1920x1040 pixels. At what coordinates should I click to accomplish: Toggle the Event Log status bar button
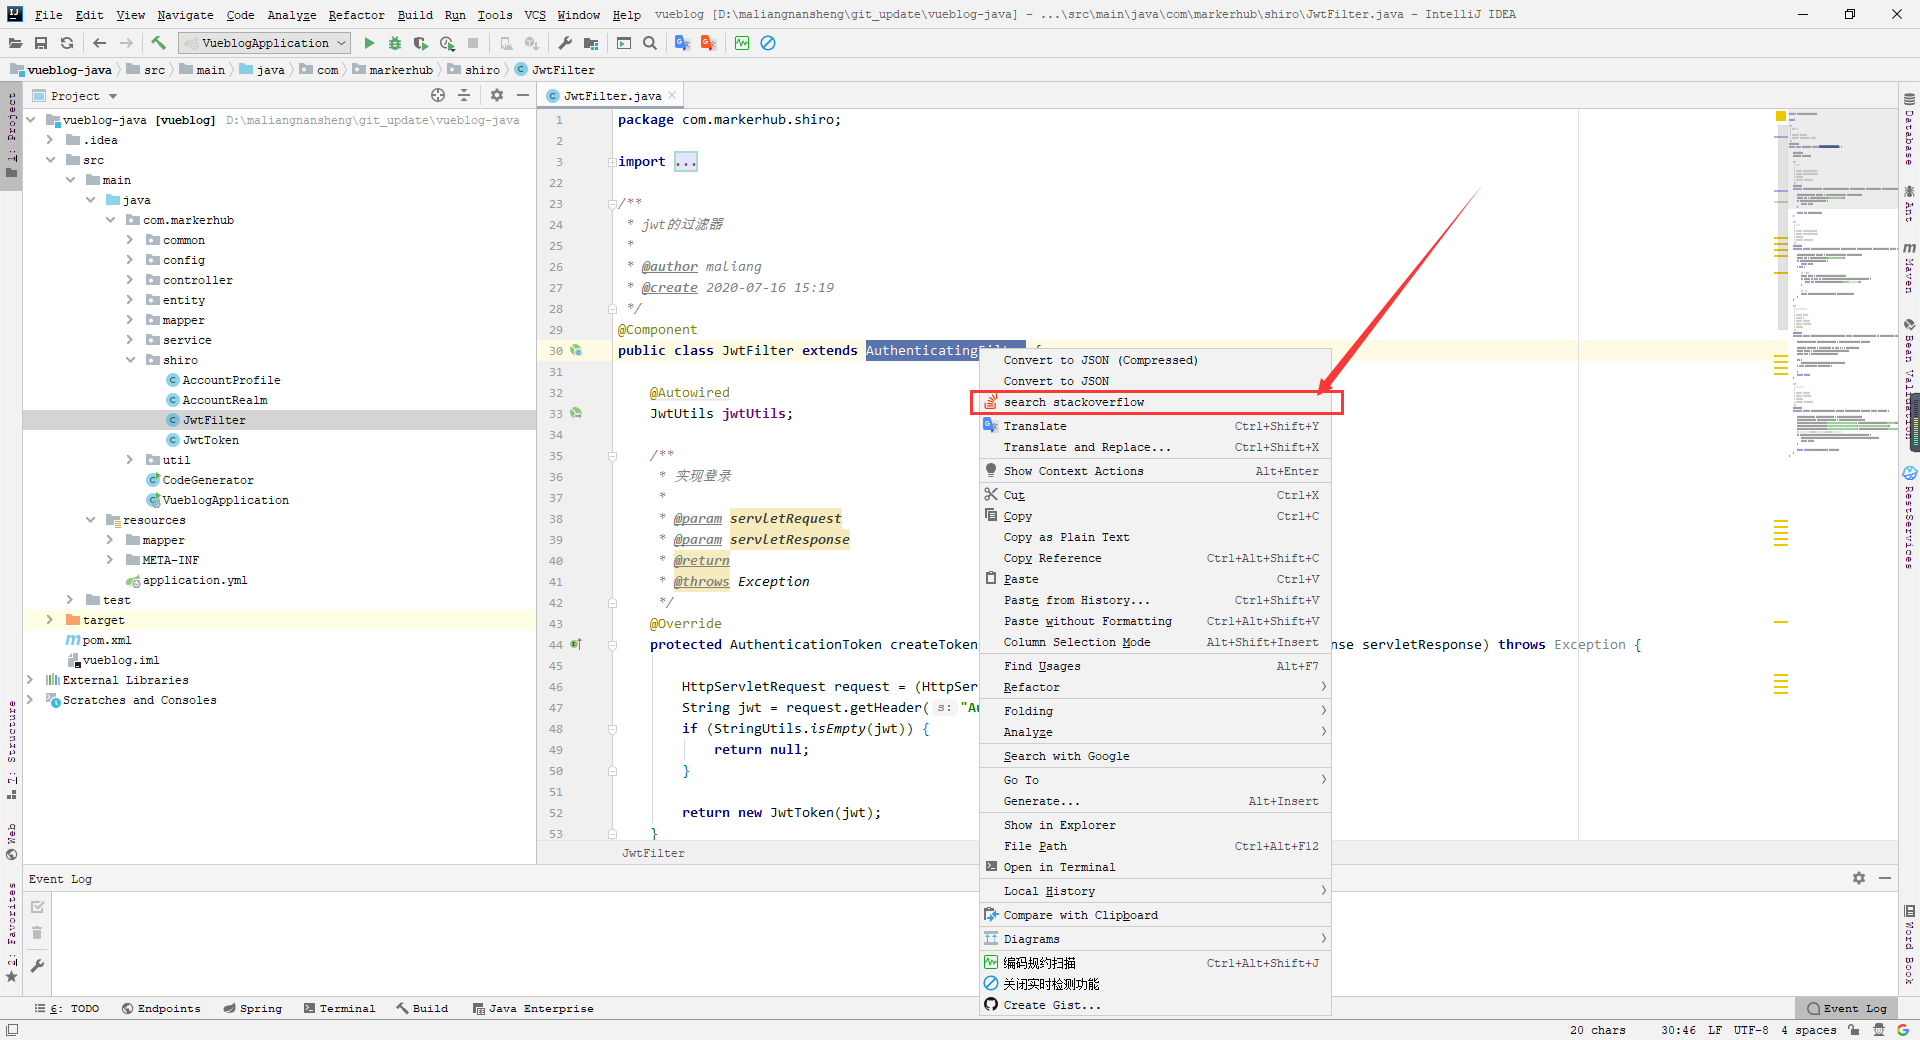(x=1847, y=1008)
